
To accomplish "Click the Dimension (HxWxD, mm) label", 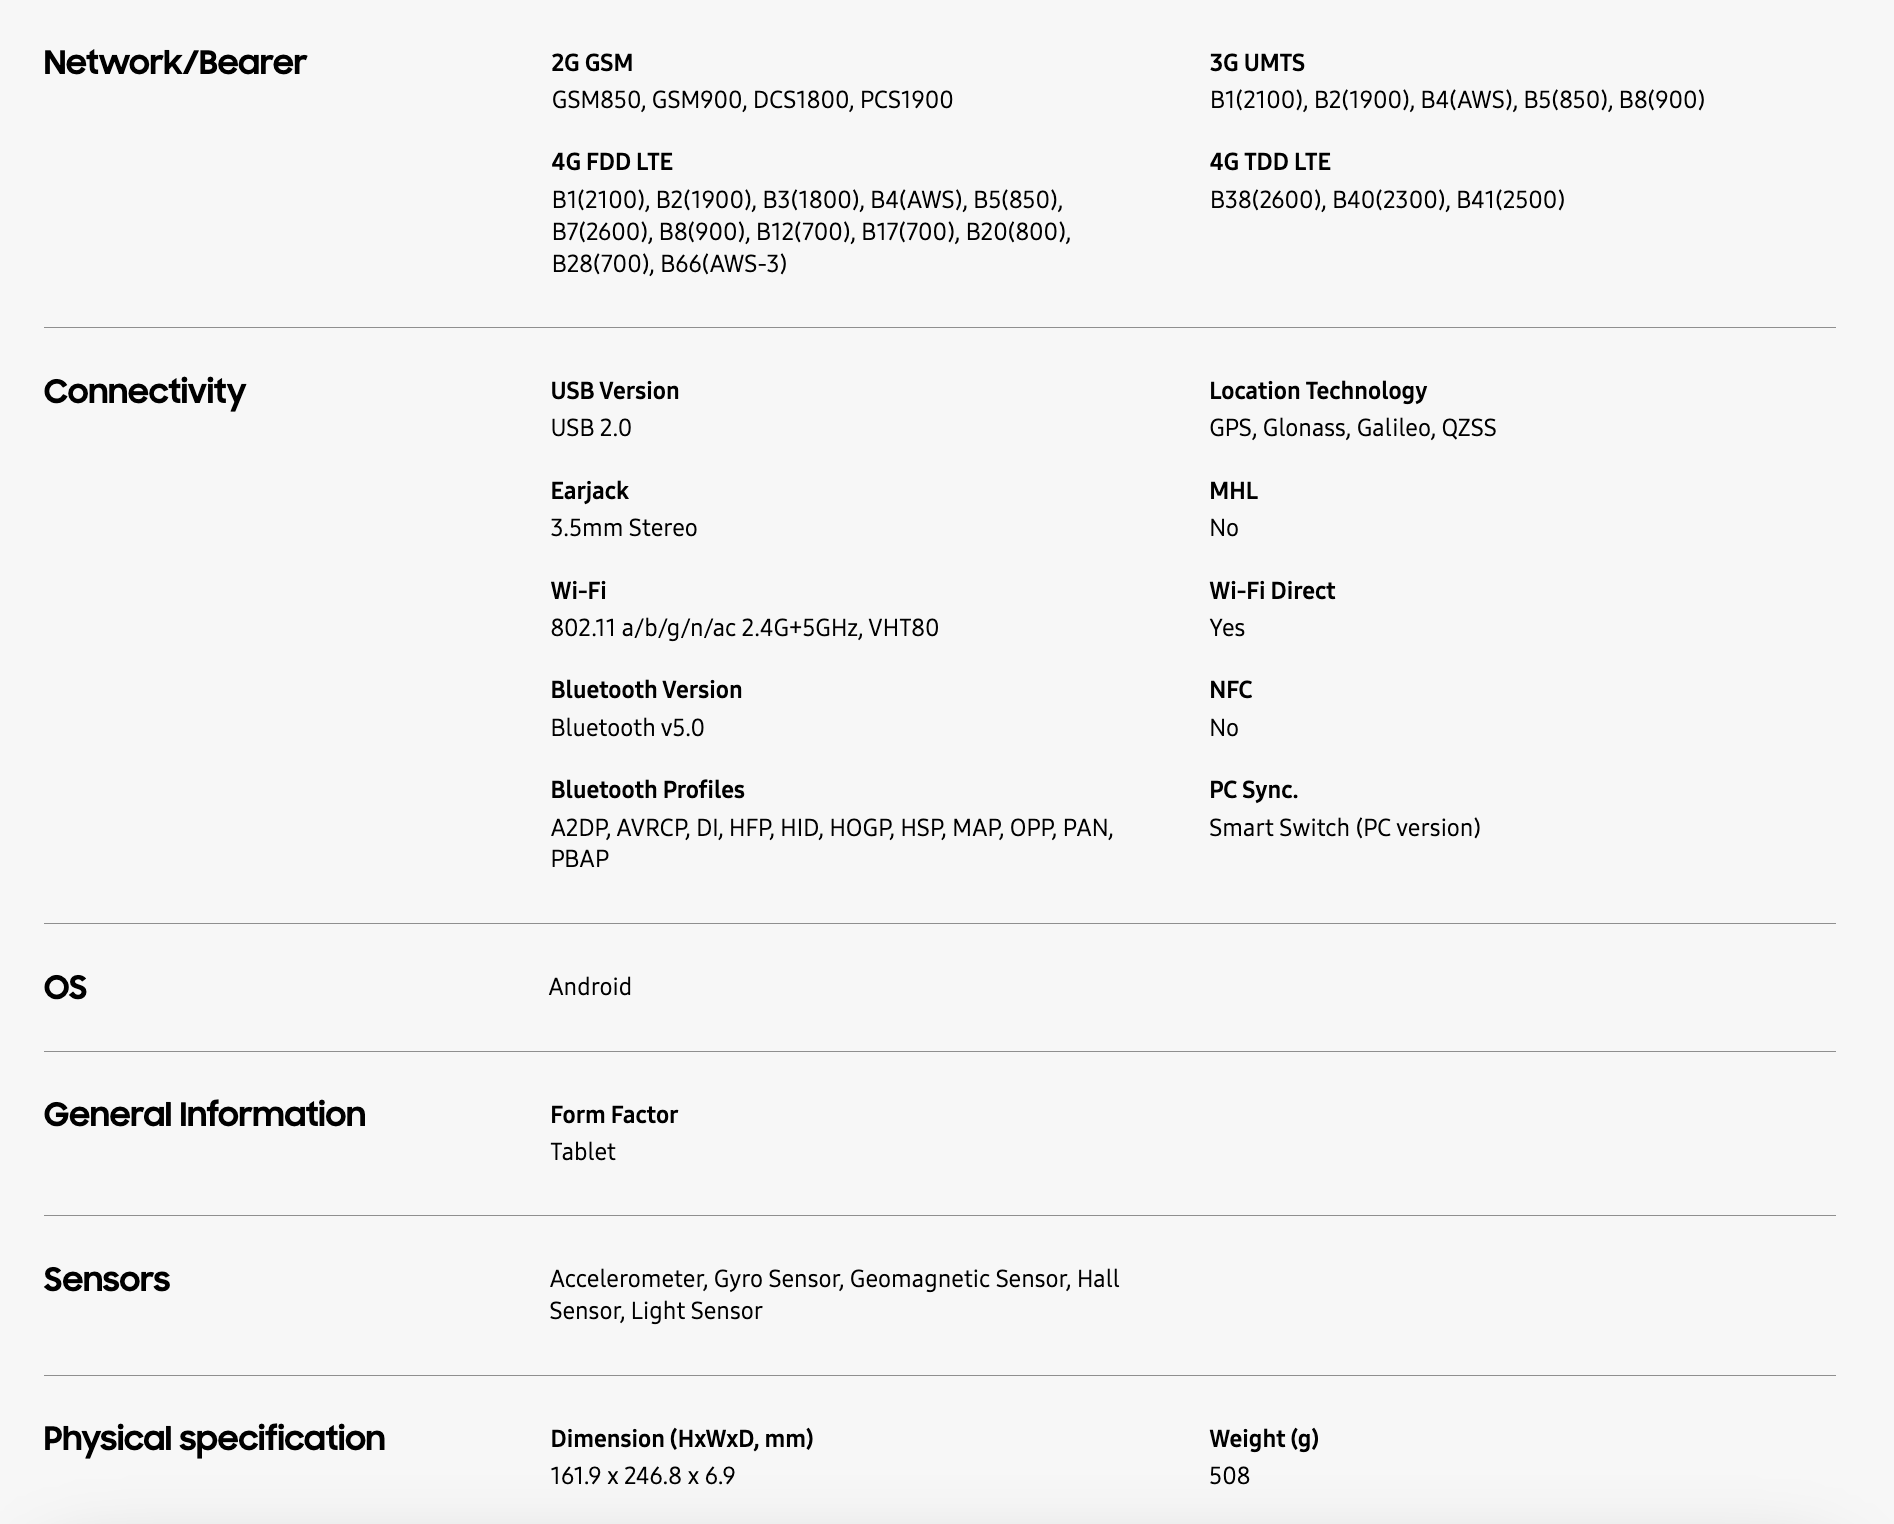I will point(682,1439).
